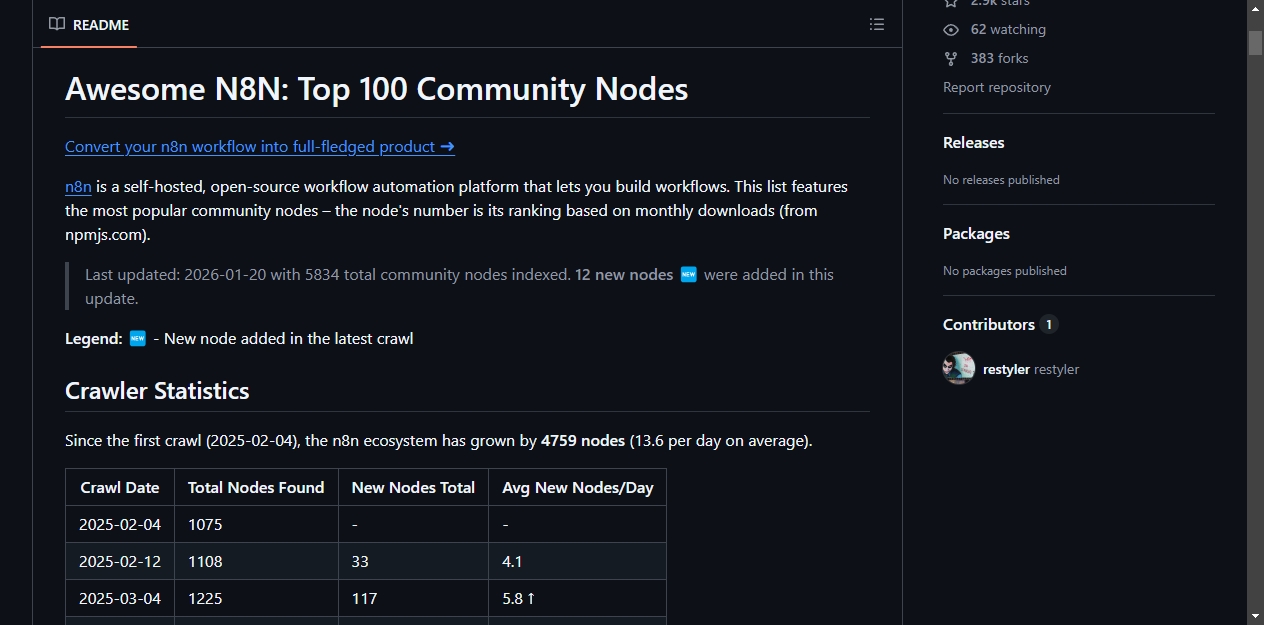1264x625 pixels.
Task: Click the '1225' table cell
Action: (x=256, y=598)
